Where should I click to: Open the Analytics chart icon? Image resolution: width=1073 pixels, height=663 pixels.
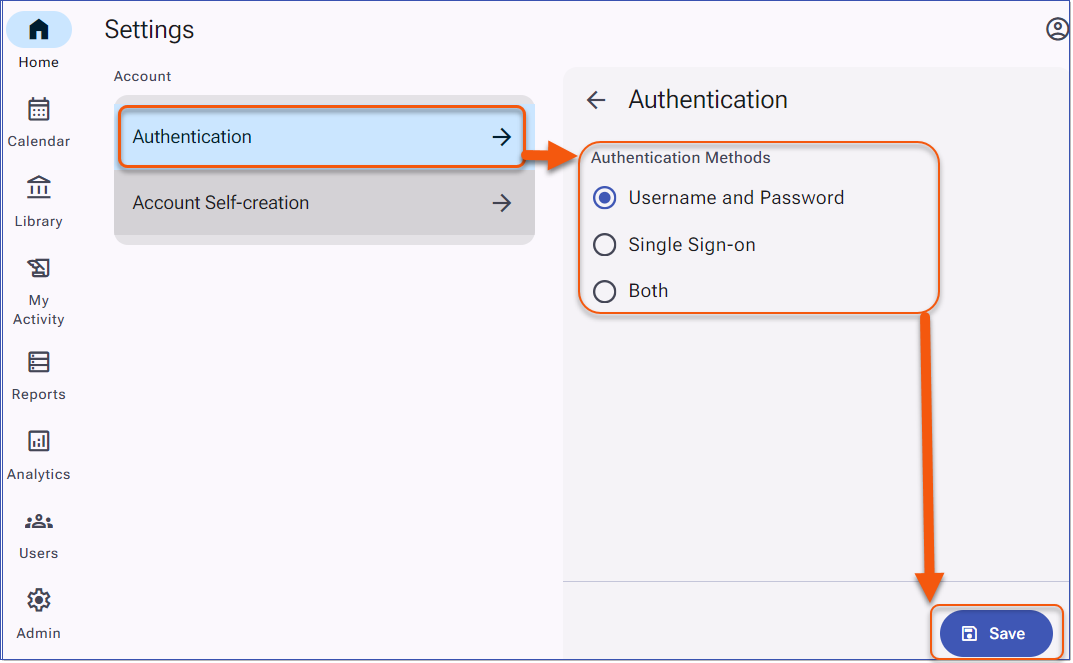click(x=39, y=441)
